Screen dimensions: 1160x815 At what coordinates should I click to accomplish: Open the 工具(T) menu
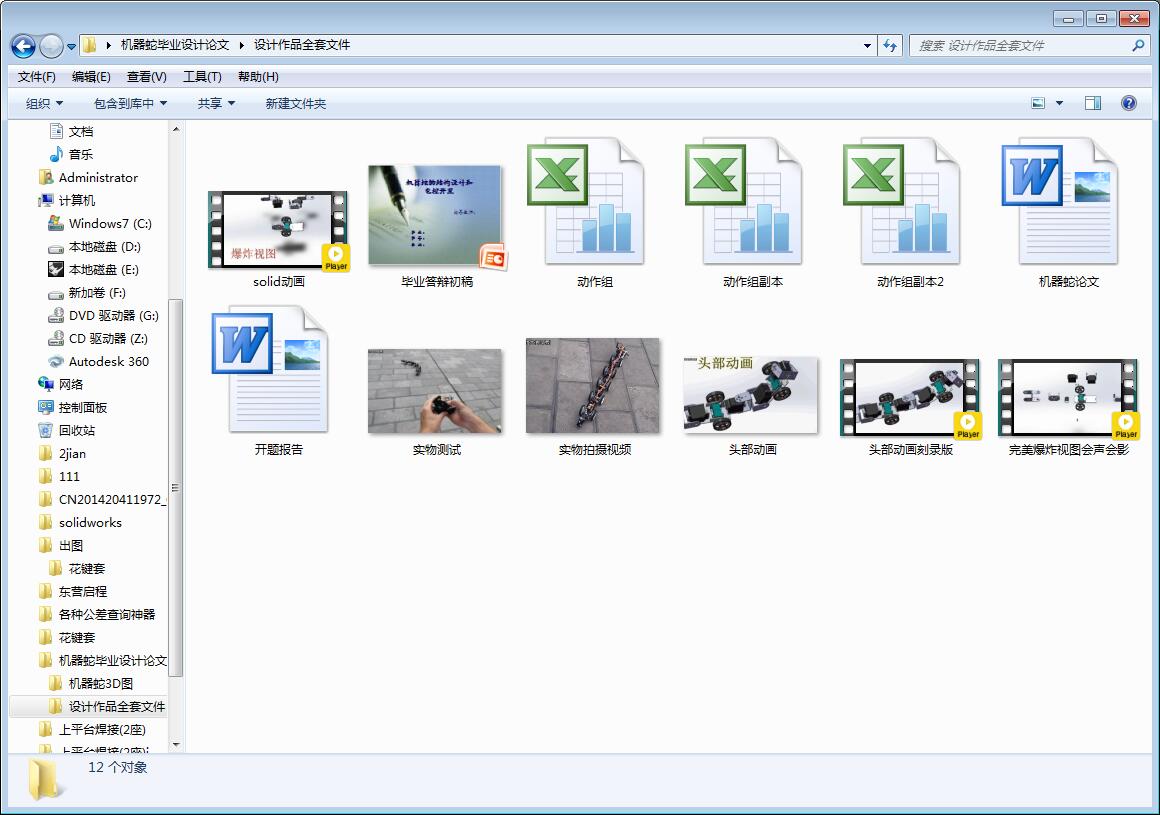coord(202,77)
